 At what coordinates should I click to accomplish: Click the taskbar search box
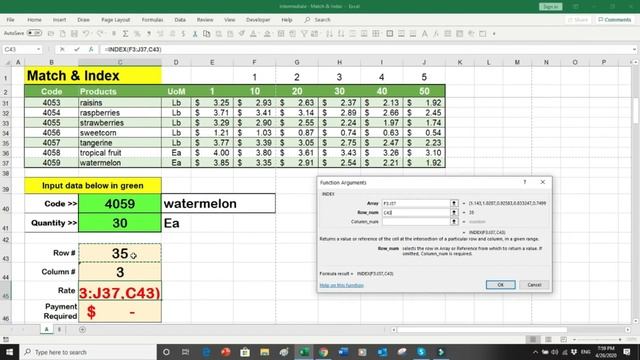tap(88, 352)
